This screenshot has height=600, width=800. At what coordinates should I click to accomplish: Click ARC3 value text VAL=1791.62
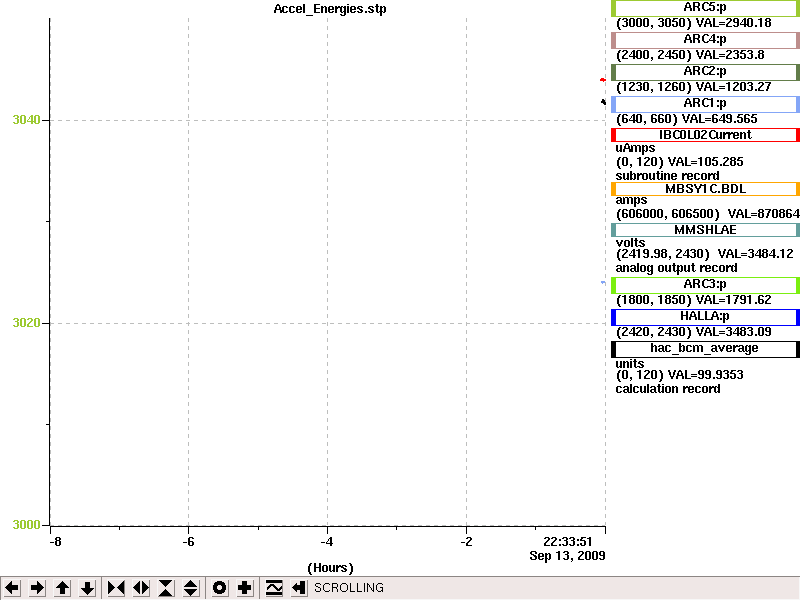click(734, 300)
